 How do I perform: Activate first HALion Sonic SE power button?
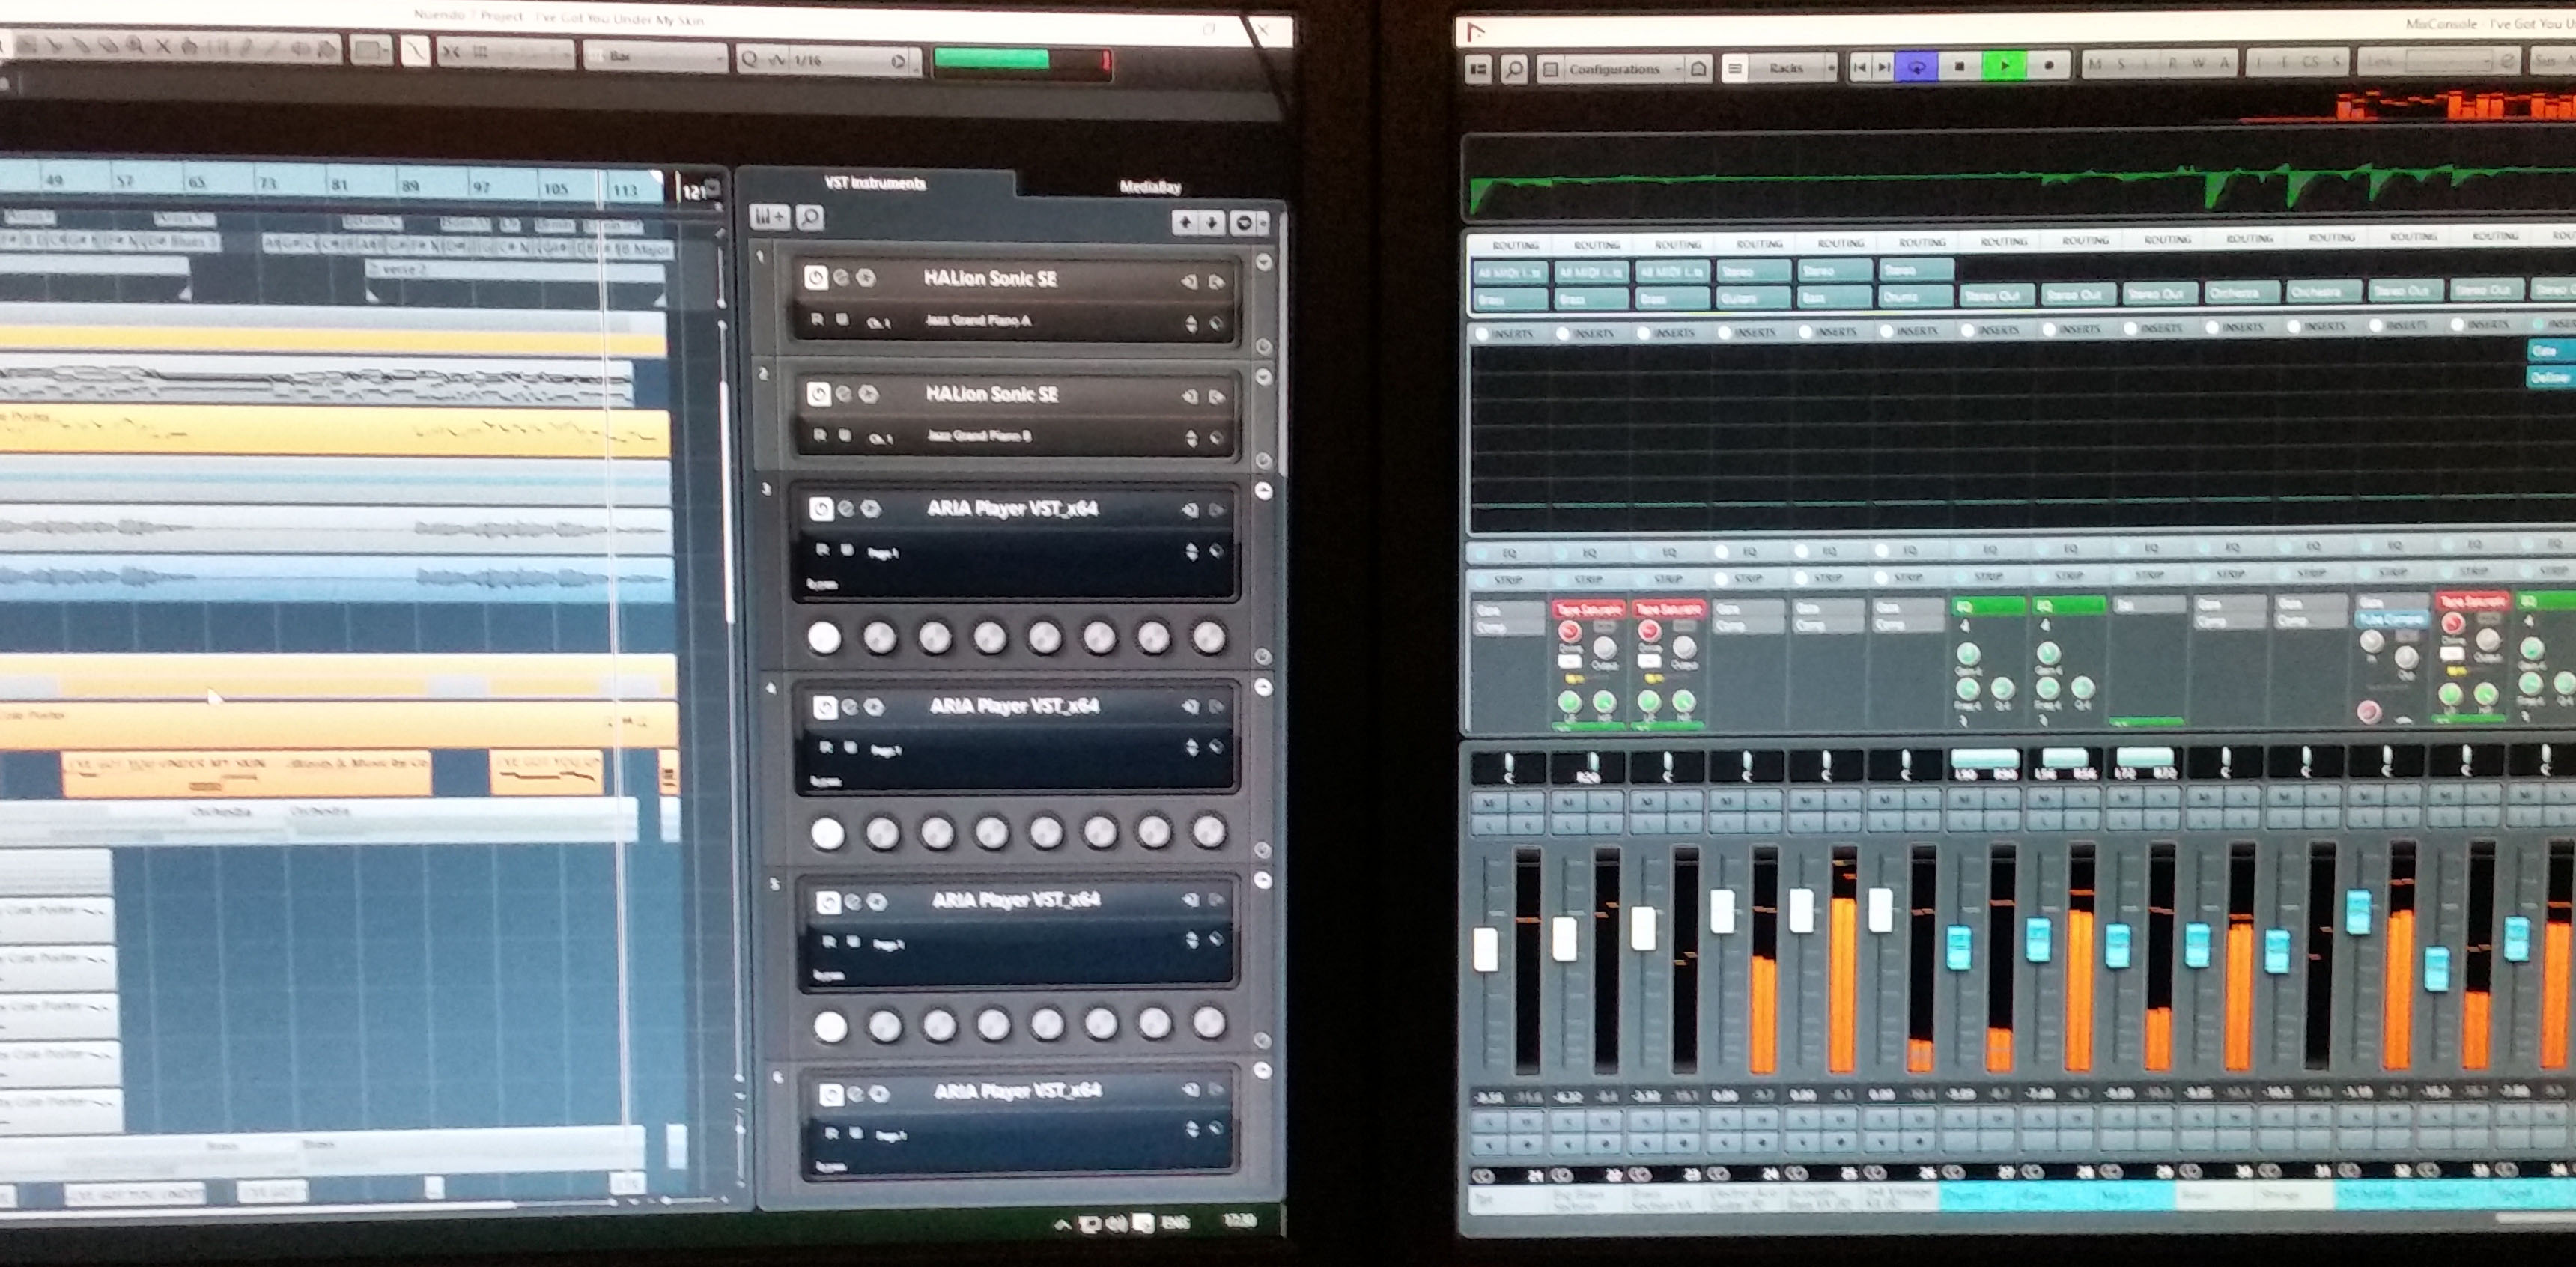click(815, 278)
